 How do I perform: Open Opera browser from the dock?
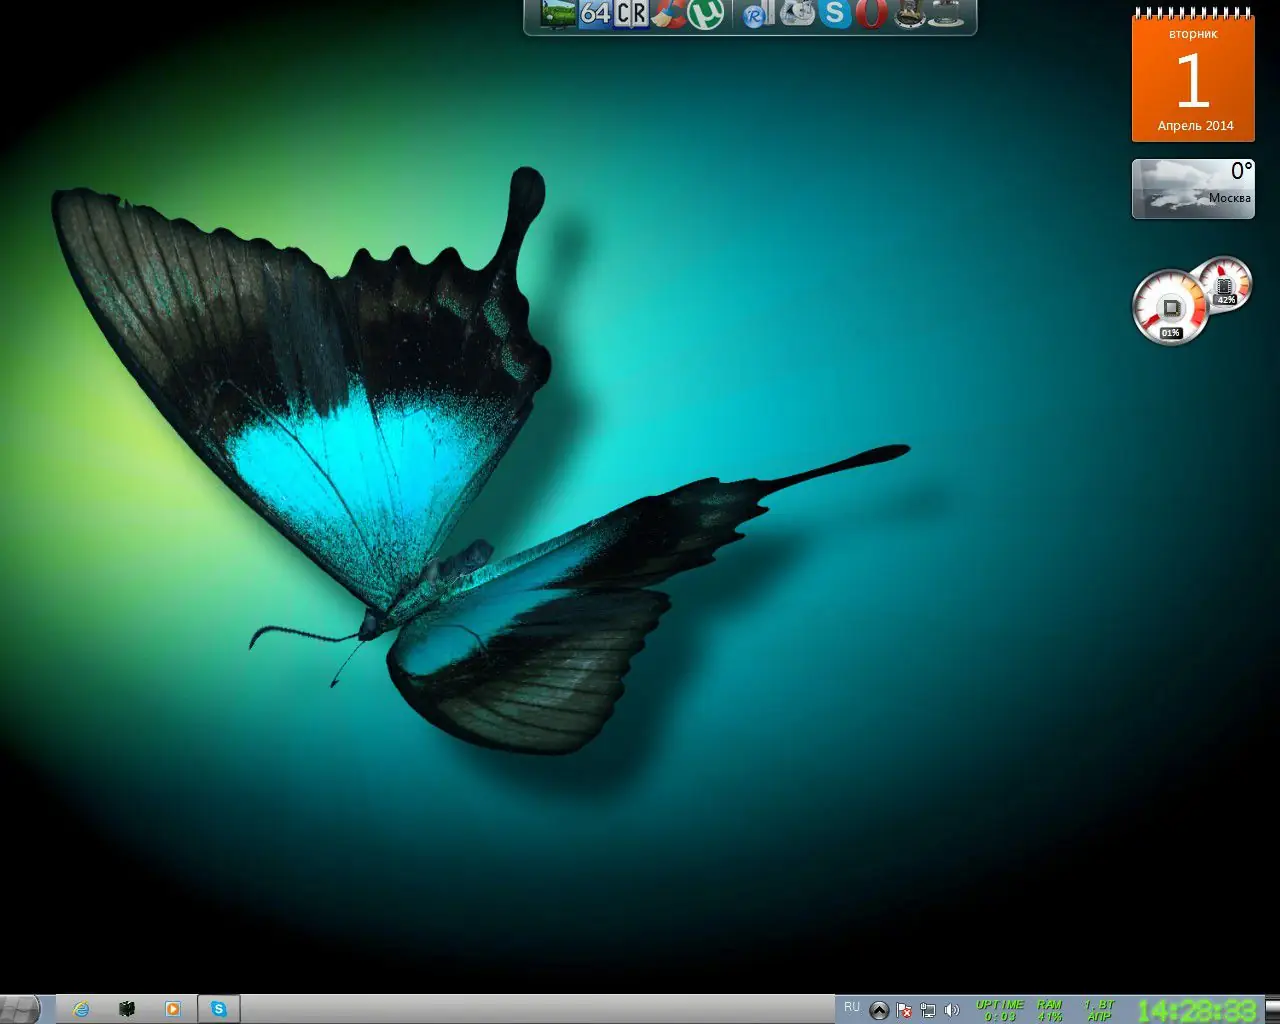pyautogui.click(x=872, y=14)
